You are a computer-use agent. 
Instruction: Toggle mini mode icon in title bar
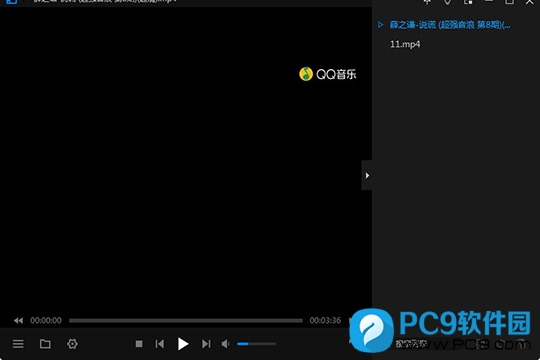(x=468, y=2)
